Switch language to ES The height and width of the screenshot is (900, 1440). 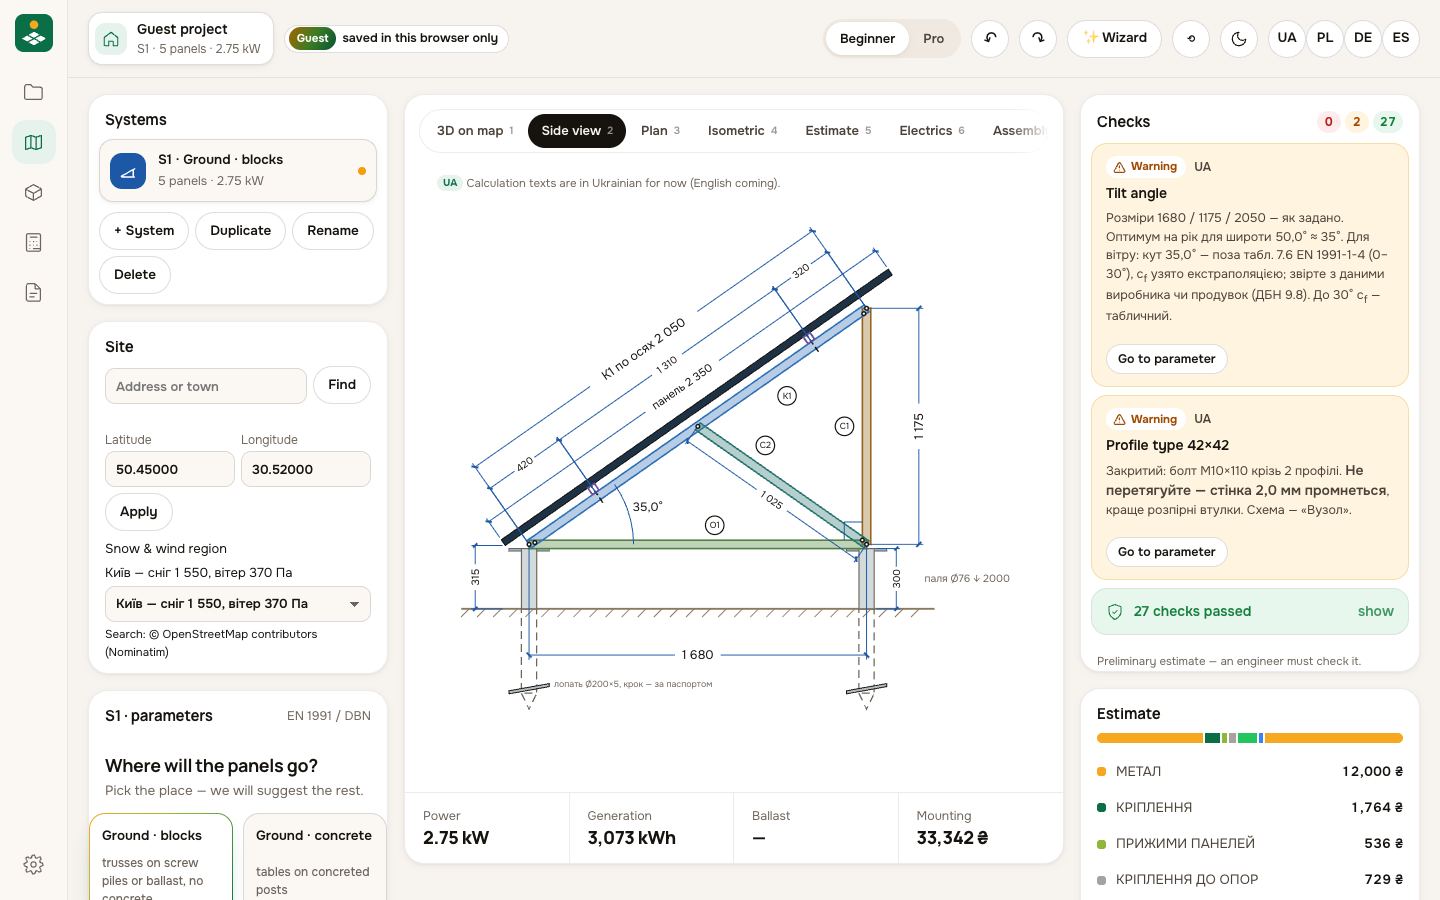[1401, 39]
